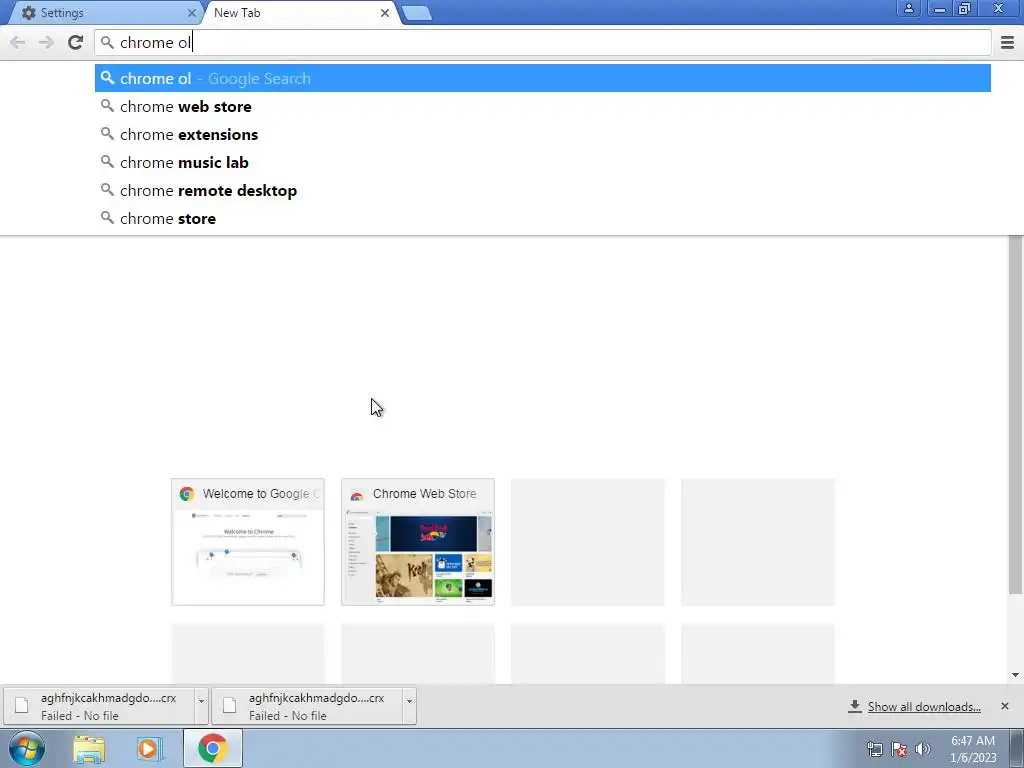
Task: Open the Welcome to Google Chrome thumbnail
Action: pyautogui.click(x=248, y=542)
